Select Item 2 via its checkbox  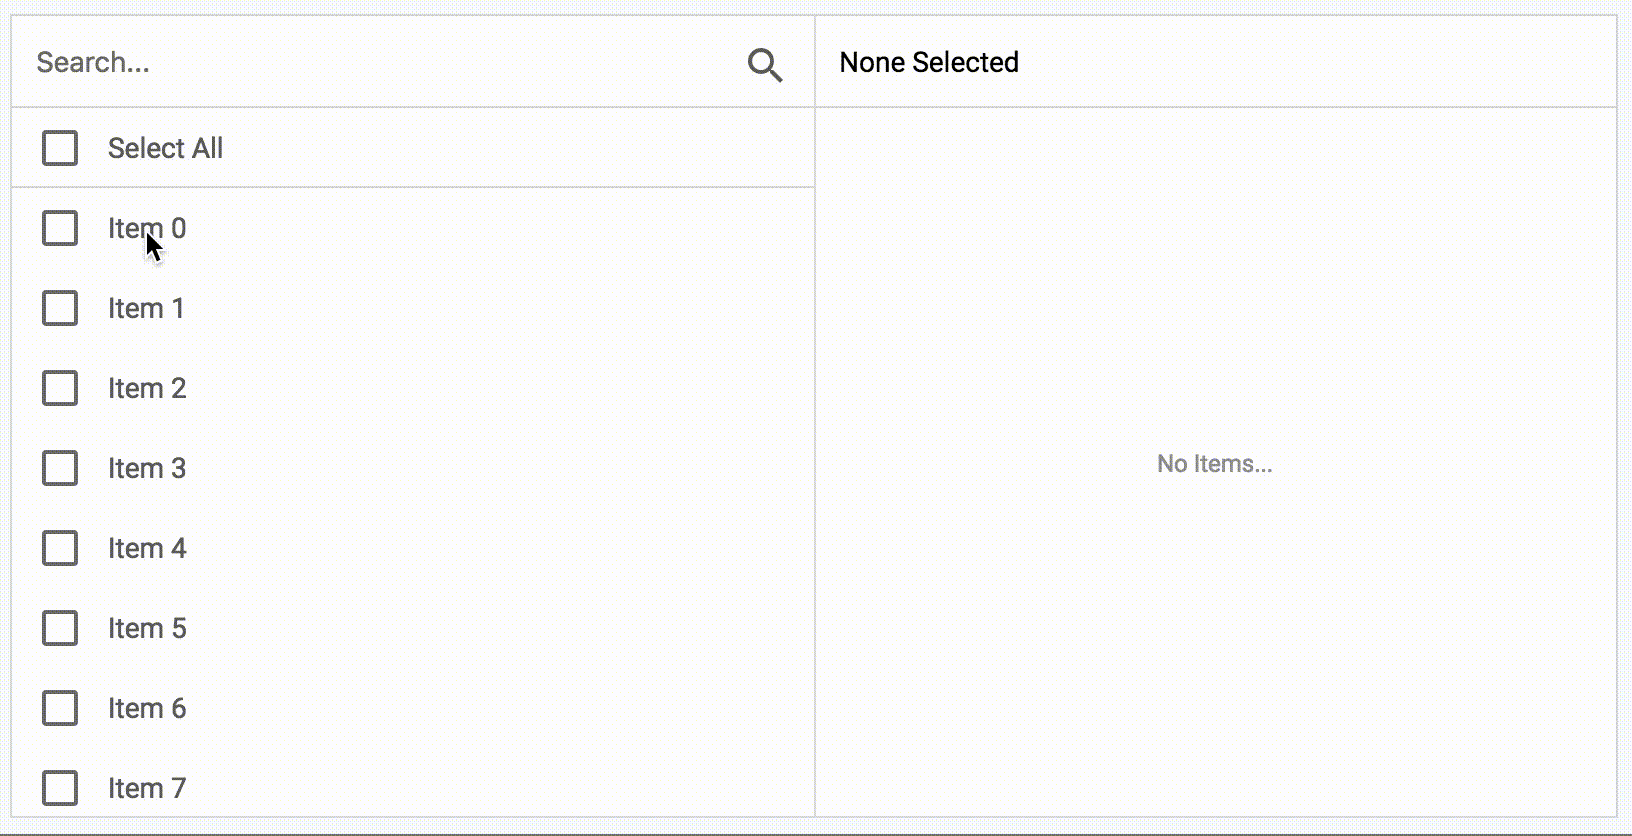(x=59, y=388)
